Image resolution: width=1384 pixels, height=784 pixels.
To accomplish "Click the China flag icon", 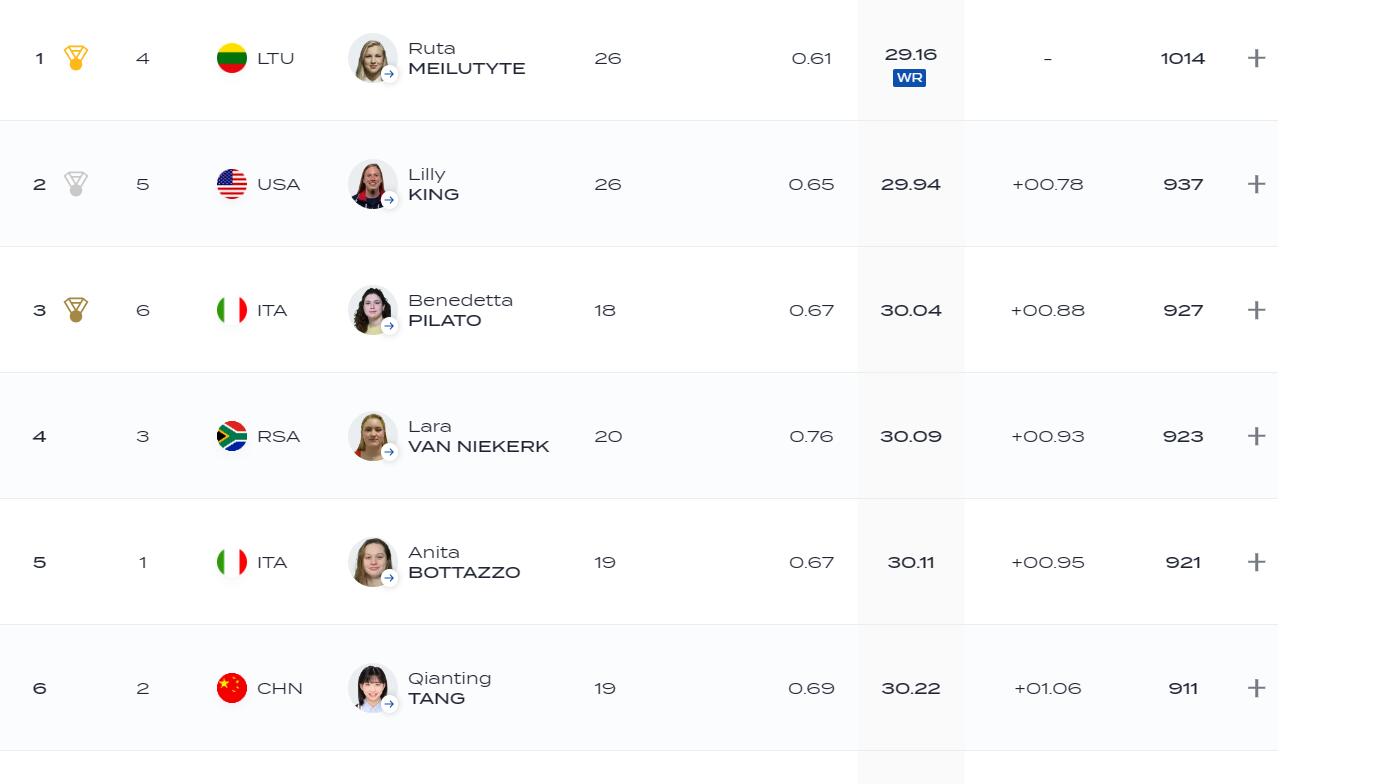I will pyautogui.click(x=232, y=688).
